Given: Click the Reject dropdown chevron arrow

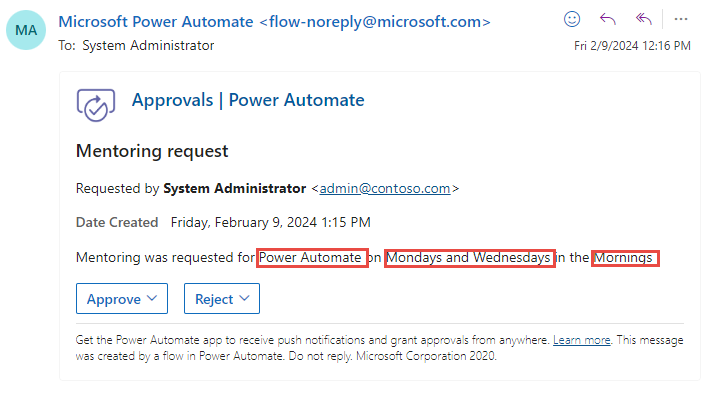Looking at the screenshot, I should click(x=244, y=298).
